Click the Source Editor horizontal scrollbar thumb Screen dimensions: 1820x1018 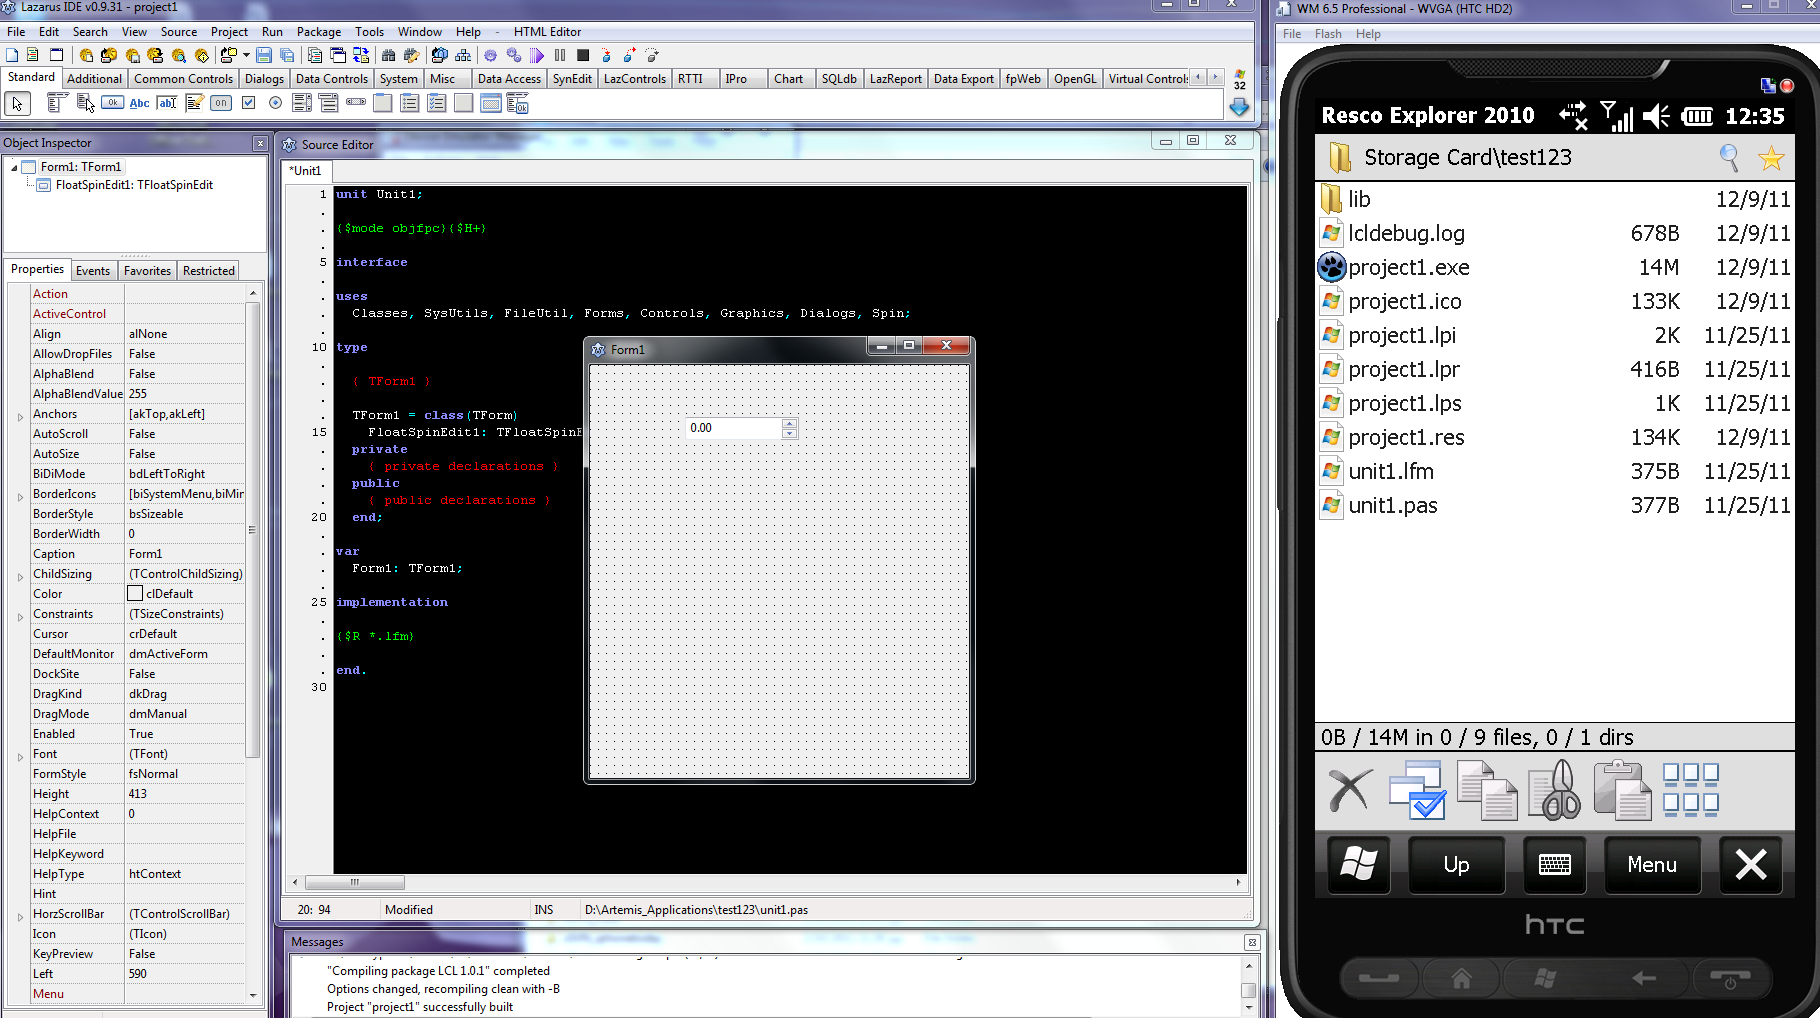(354, 882)
